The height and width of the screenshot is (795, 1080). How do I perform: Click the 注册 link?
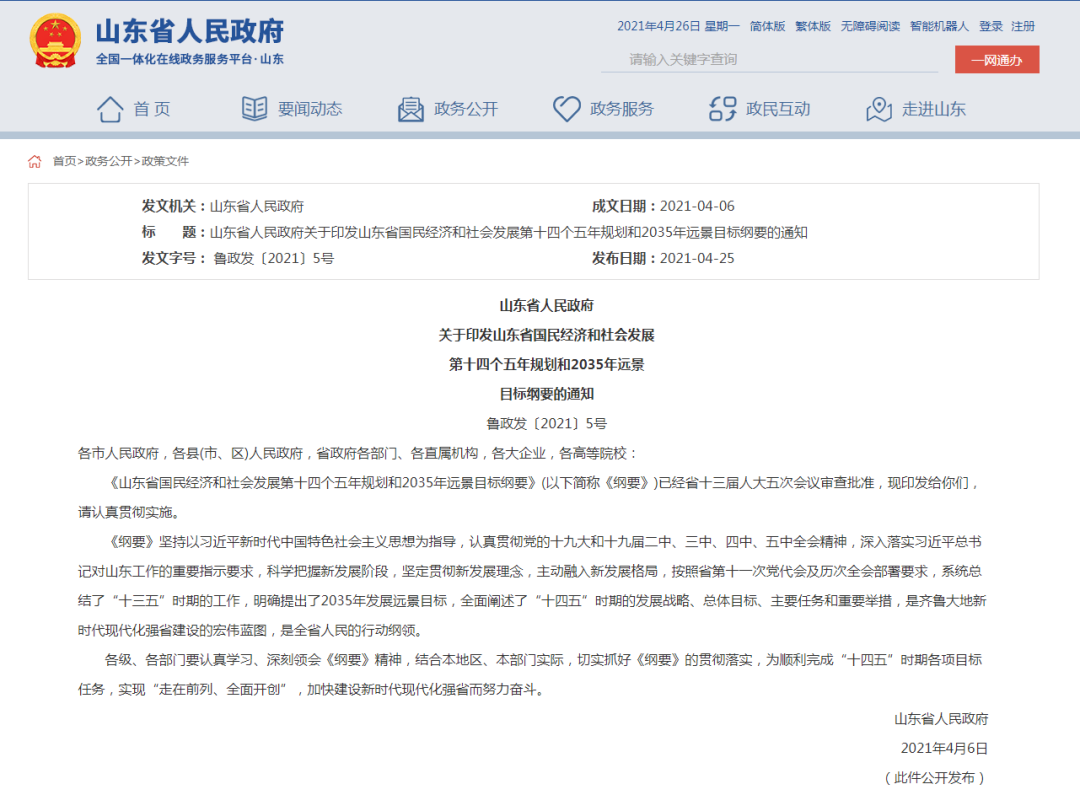pyautogui.click(x=1023, y=26)
